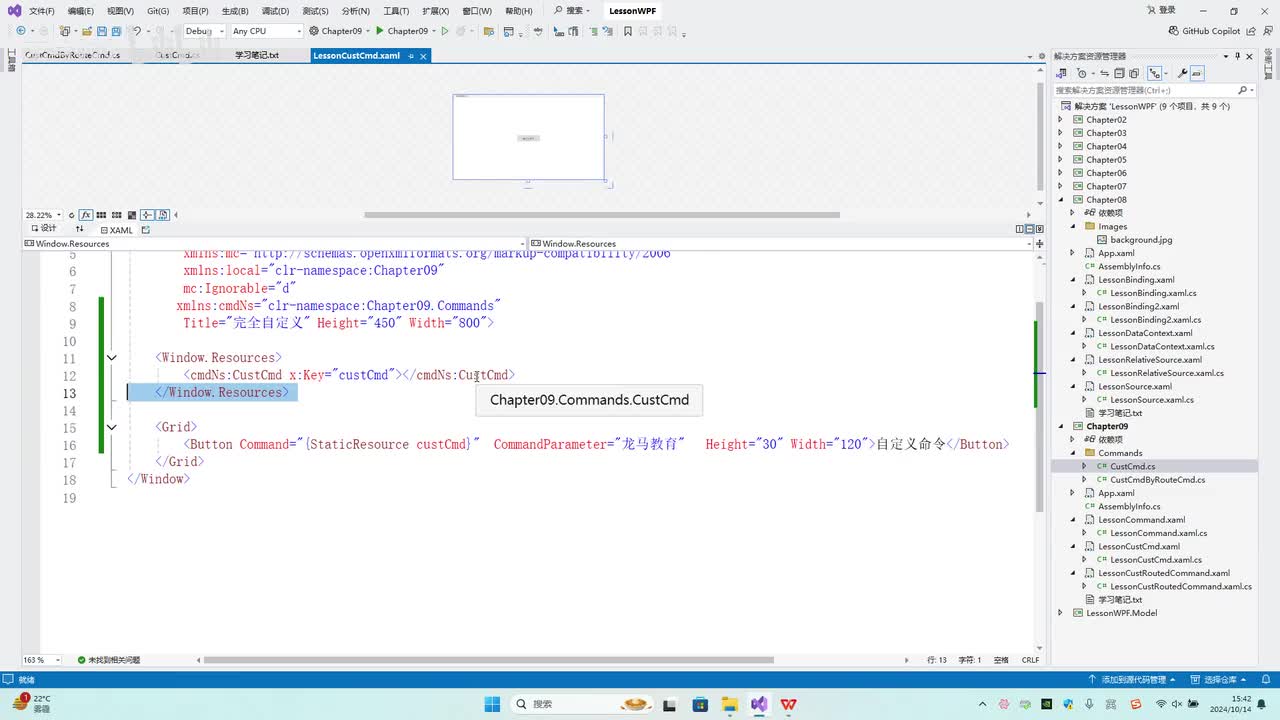Click the bookmark icon in main toolbar

pyautogui.click(x=627, y=31)
